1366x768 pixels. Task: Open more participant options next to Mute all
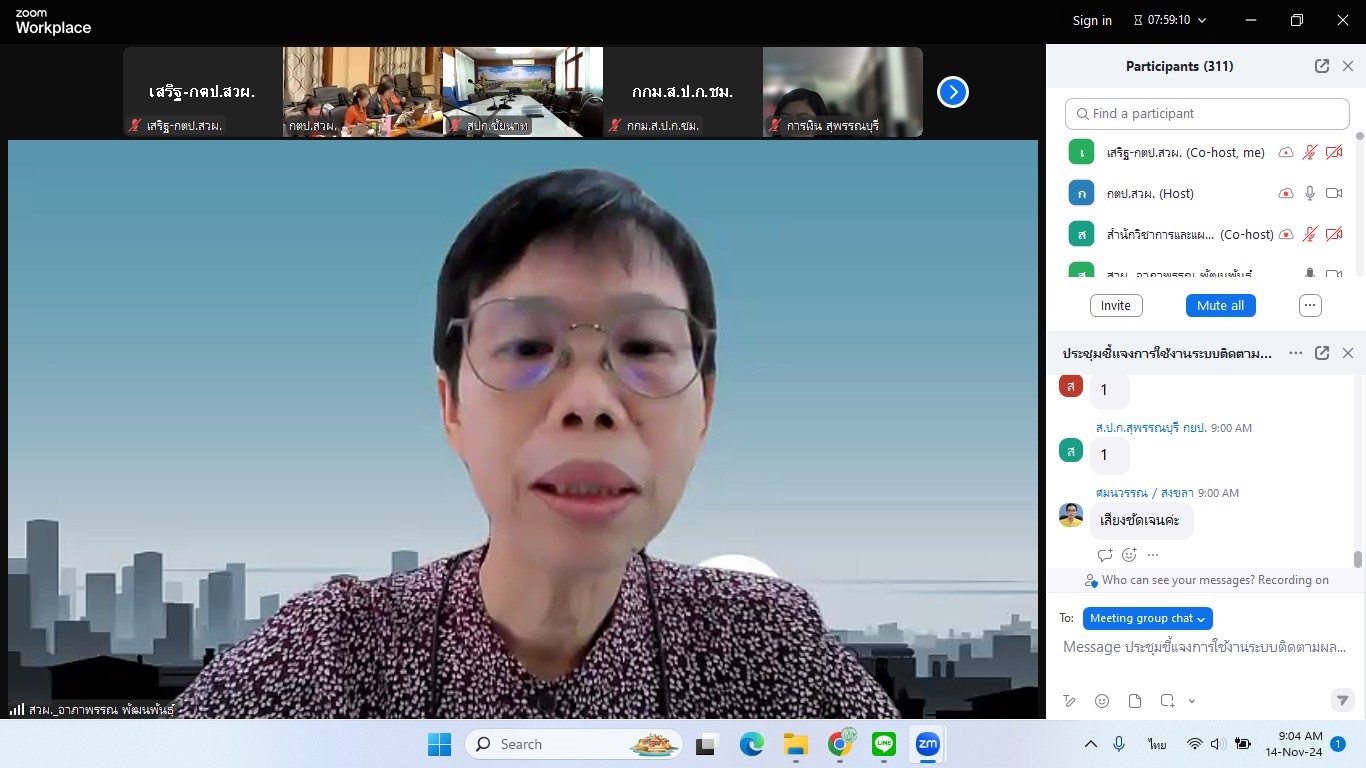pyautogui.click(x=1310, y=305)
